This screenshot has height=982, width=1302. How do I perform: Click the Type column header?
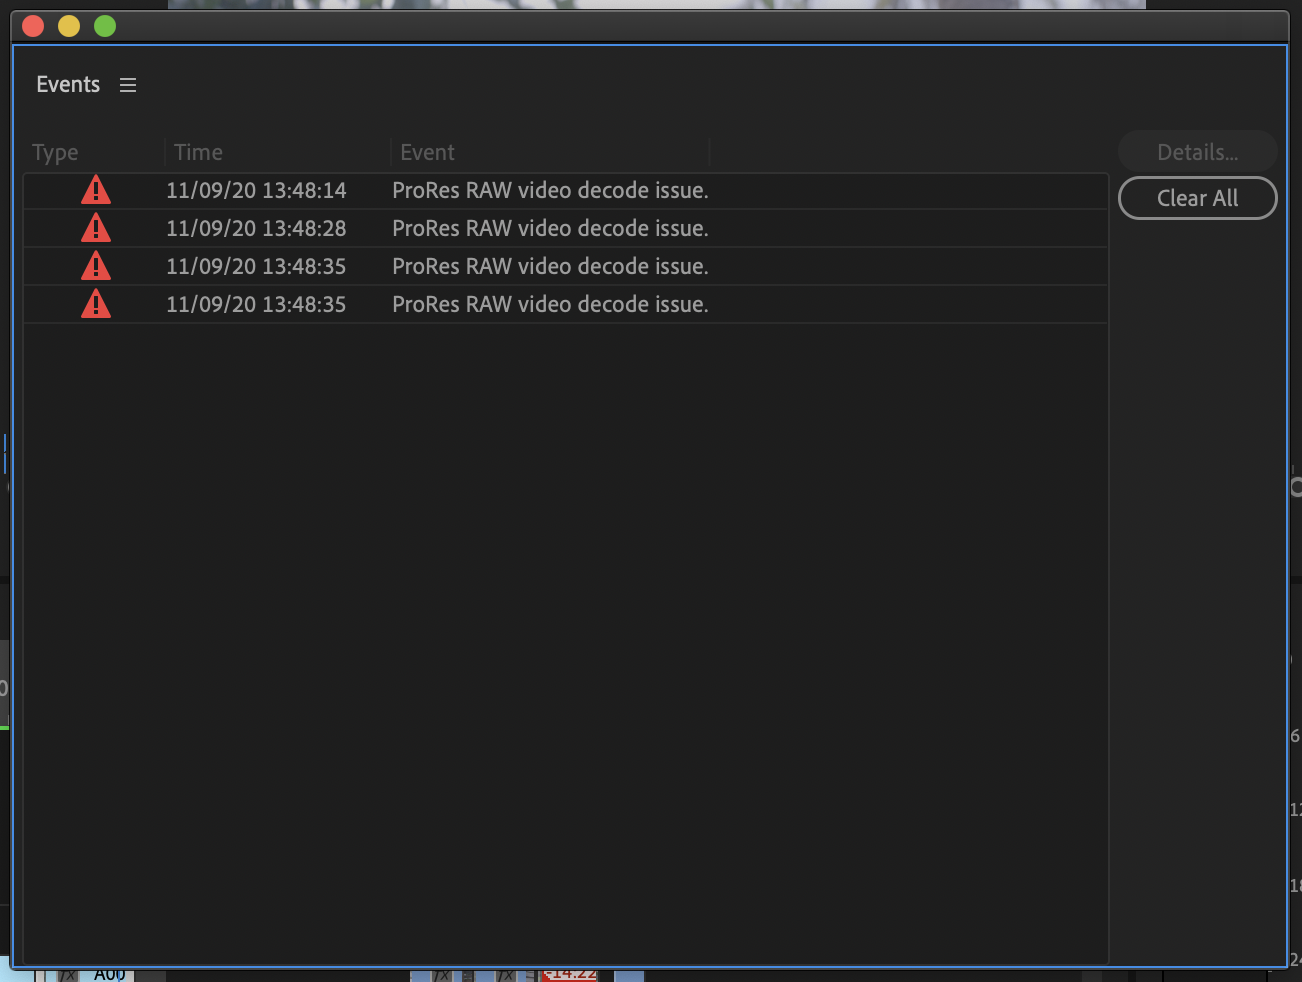[x=55, y=152]
